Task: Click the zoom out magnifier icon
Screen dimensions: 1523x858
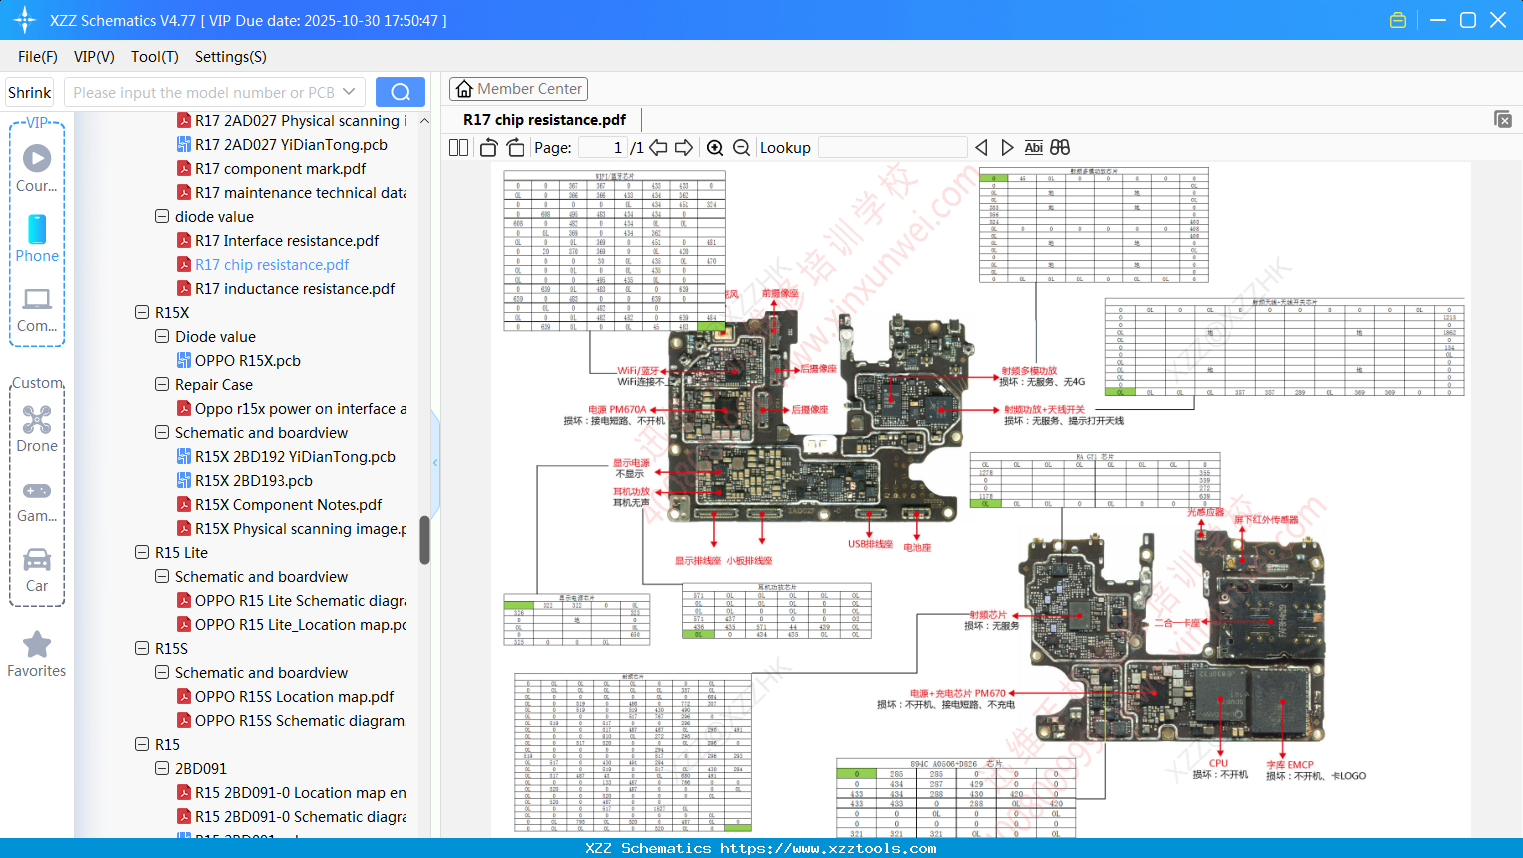Action: pyautogui.click(x=741, y=148)
